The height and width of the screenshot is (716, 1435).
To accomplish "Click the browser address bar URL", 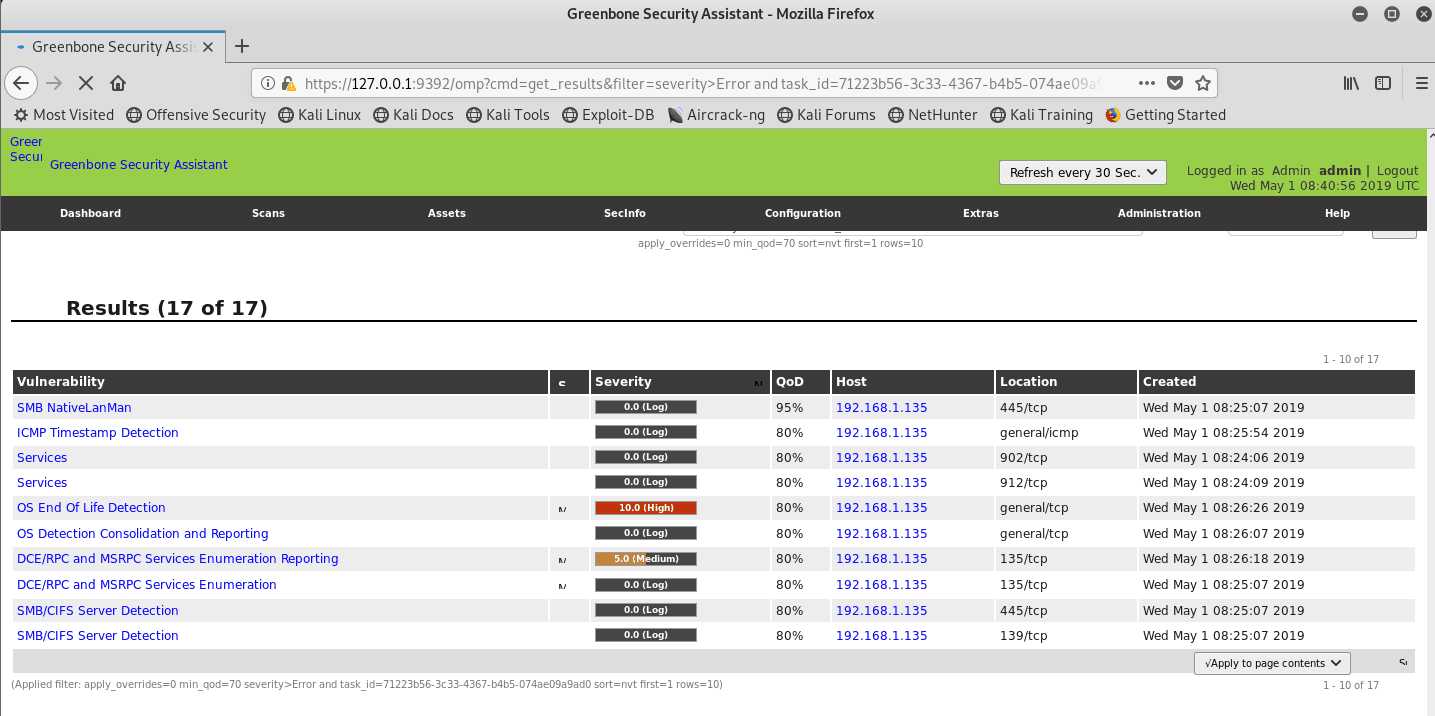I will click(x=705, y=84).
